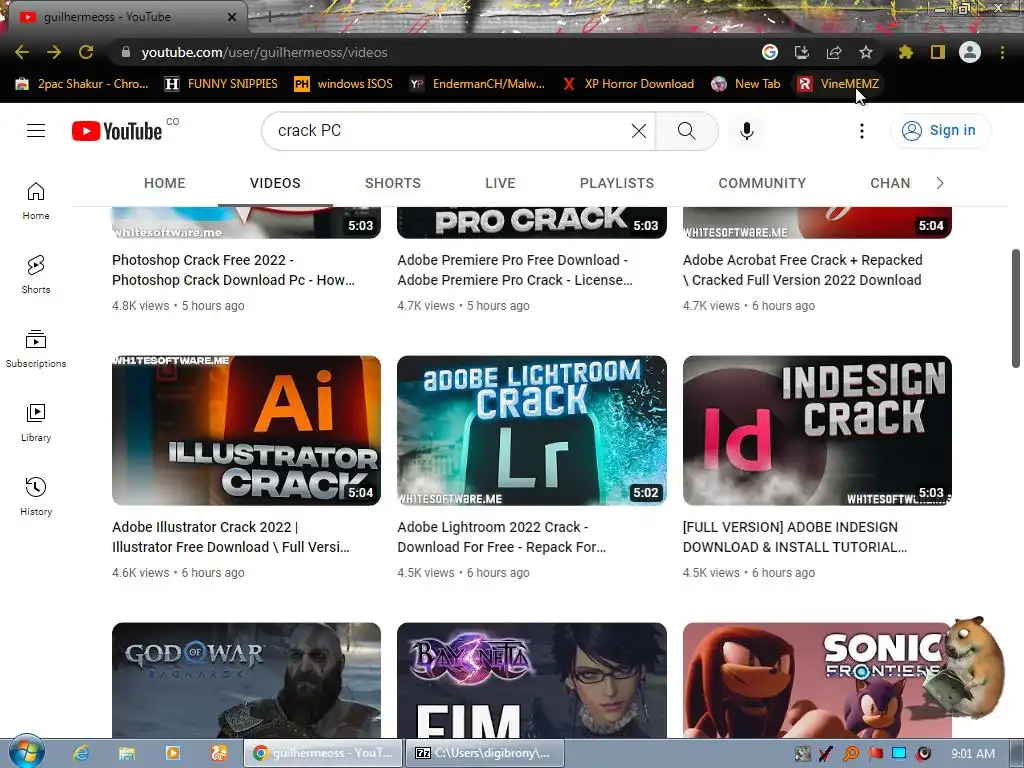
Task: Open the YouTube hamburger guide menu
Action: 36,131
